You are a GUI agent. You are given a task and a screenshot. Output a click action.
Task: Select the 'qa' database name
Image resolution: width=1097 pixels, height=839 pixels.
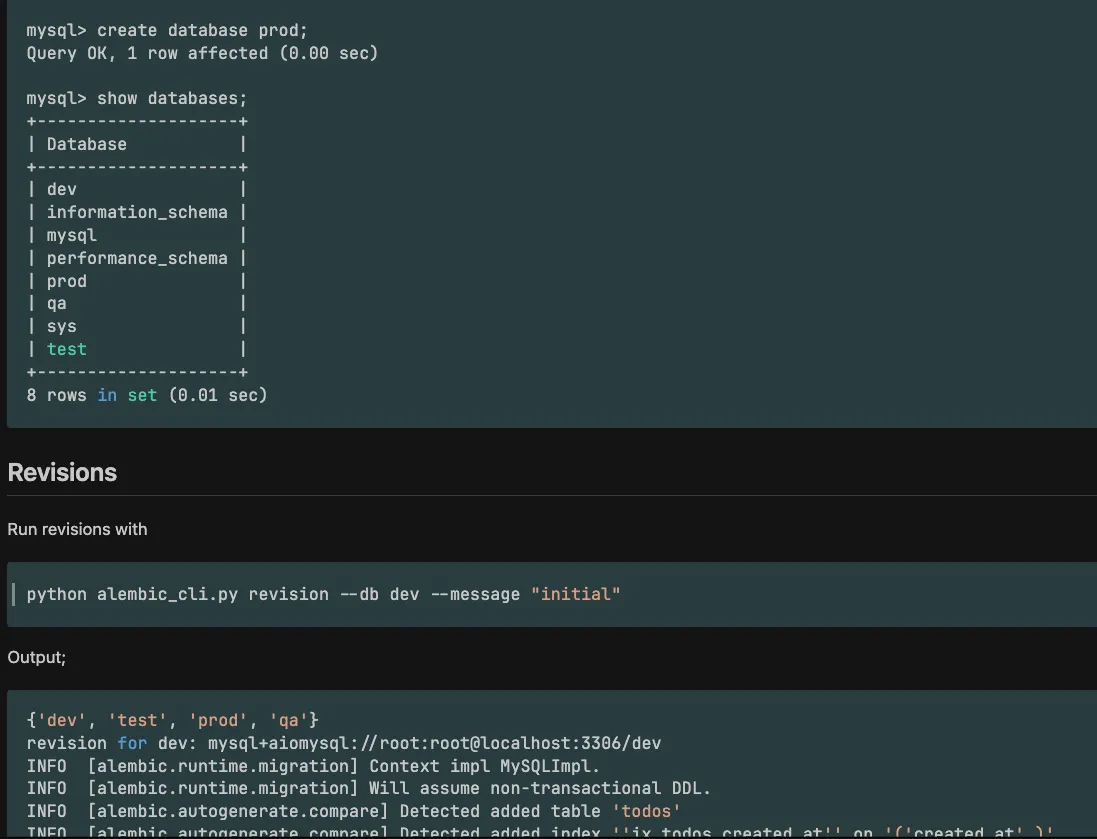[x=56, y=303]
